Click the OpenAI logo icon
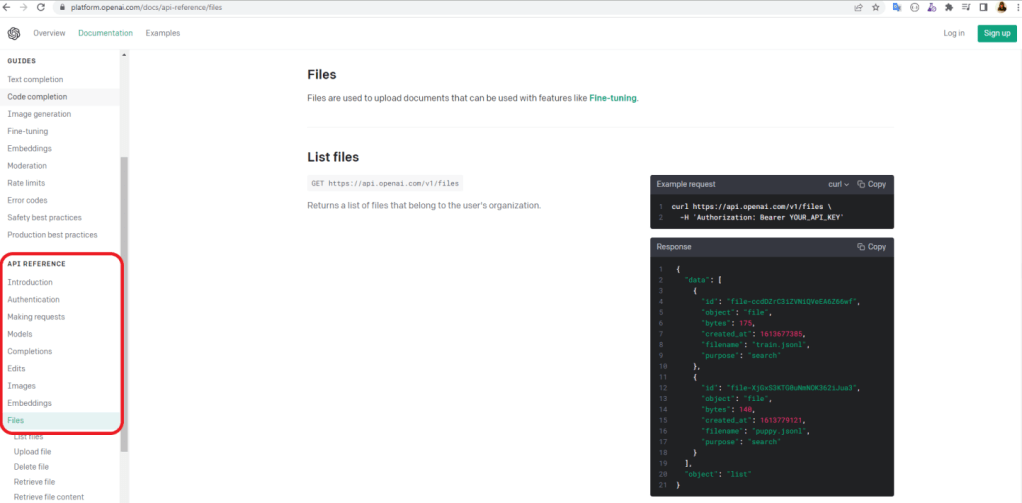1022x503 pixels. click(x=14, y=33)
